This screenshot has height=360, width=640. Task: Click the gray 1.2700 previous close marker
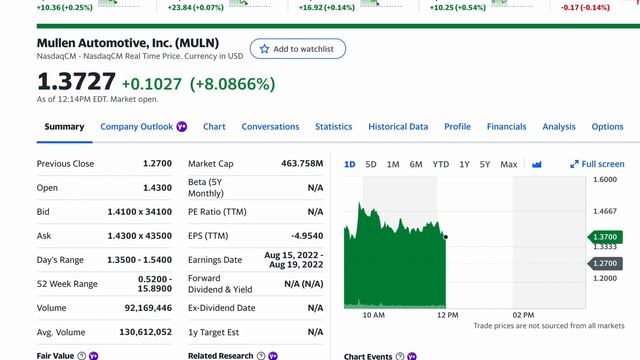pyautogui.click(x=605, y=263)
